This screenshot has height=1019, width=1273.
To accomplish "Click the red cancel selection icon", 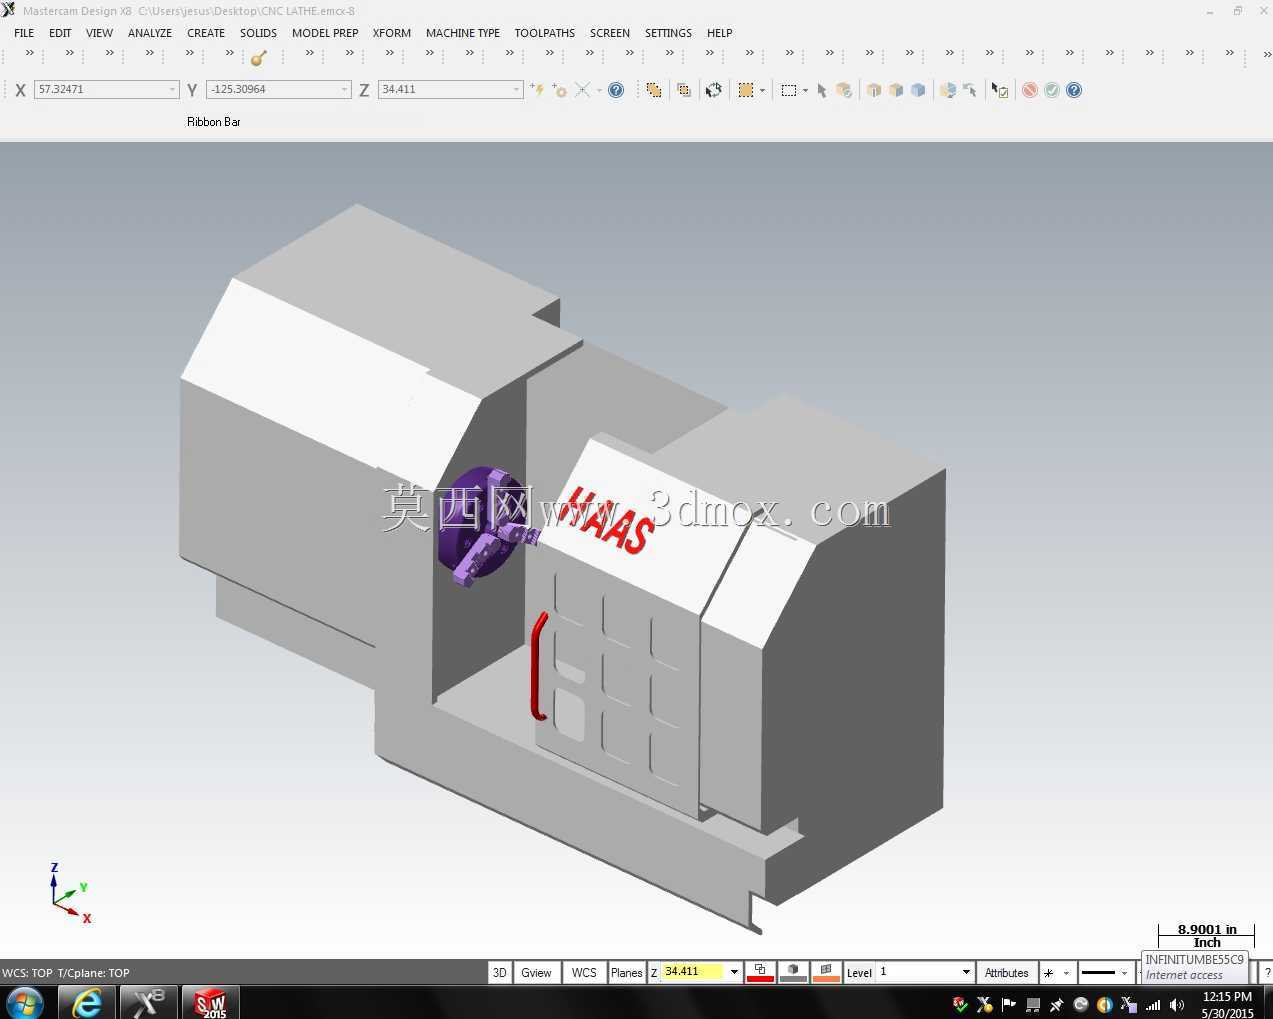I will (x=1030, y=90).
